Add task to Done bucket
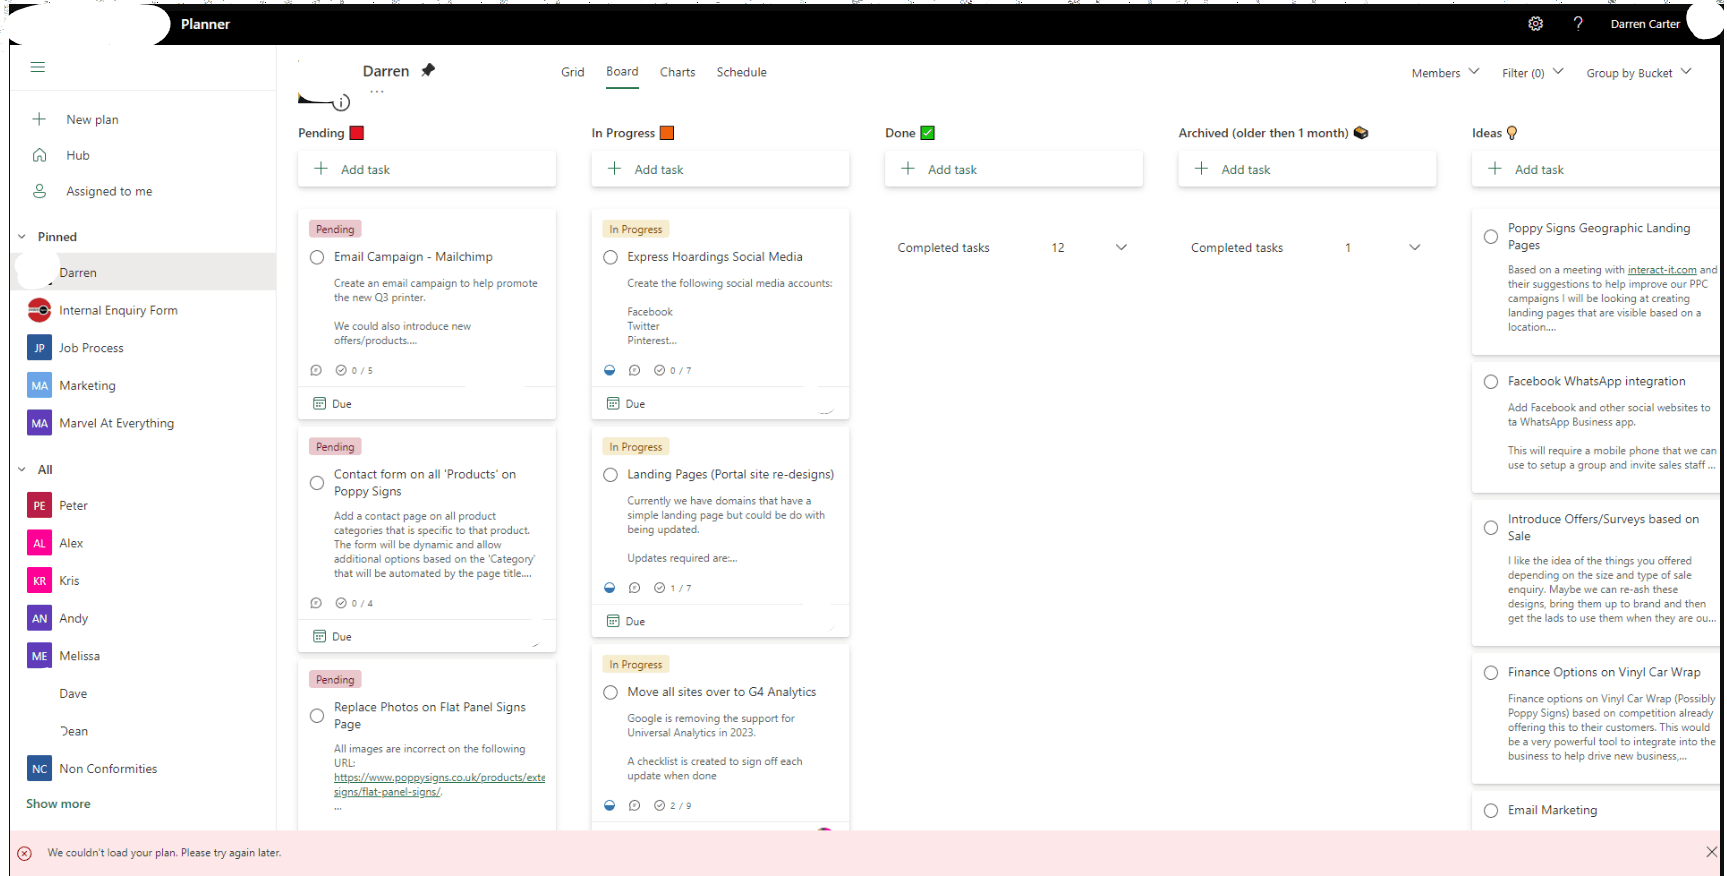Screen dimensions: 1727x876 point(1013,169)
